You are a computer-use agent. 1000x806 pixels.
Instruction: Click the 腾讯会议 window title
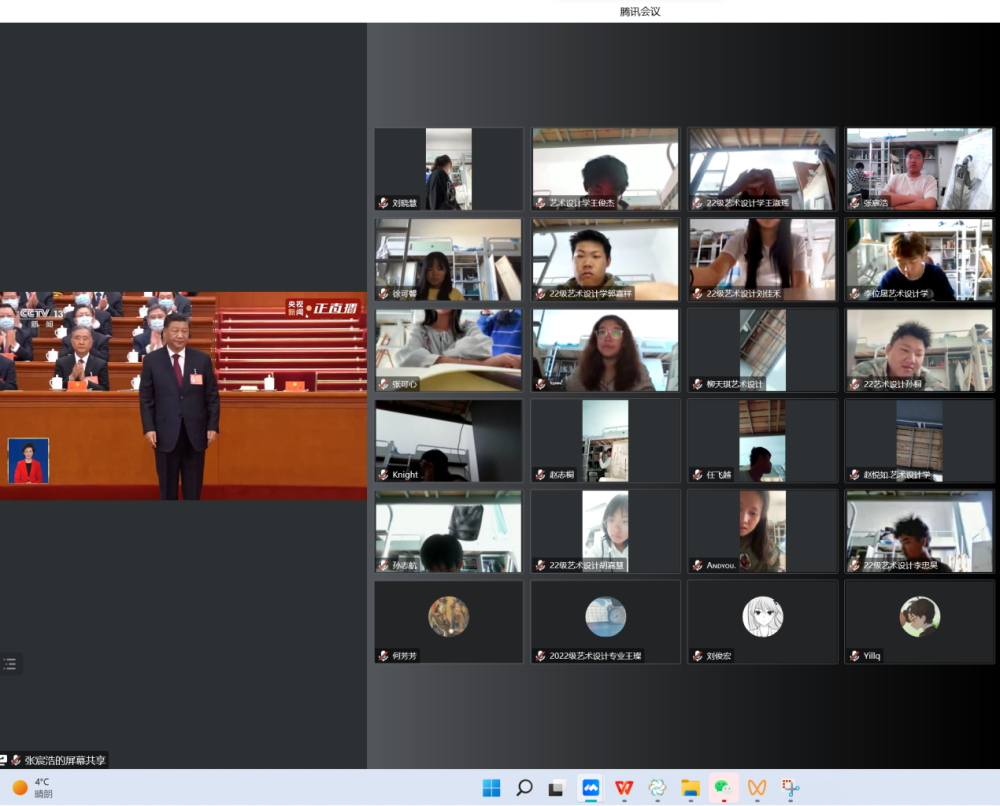point(640,11)
